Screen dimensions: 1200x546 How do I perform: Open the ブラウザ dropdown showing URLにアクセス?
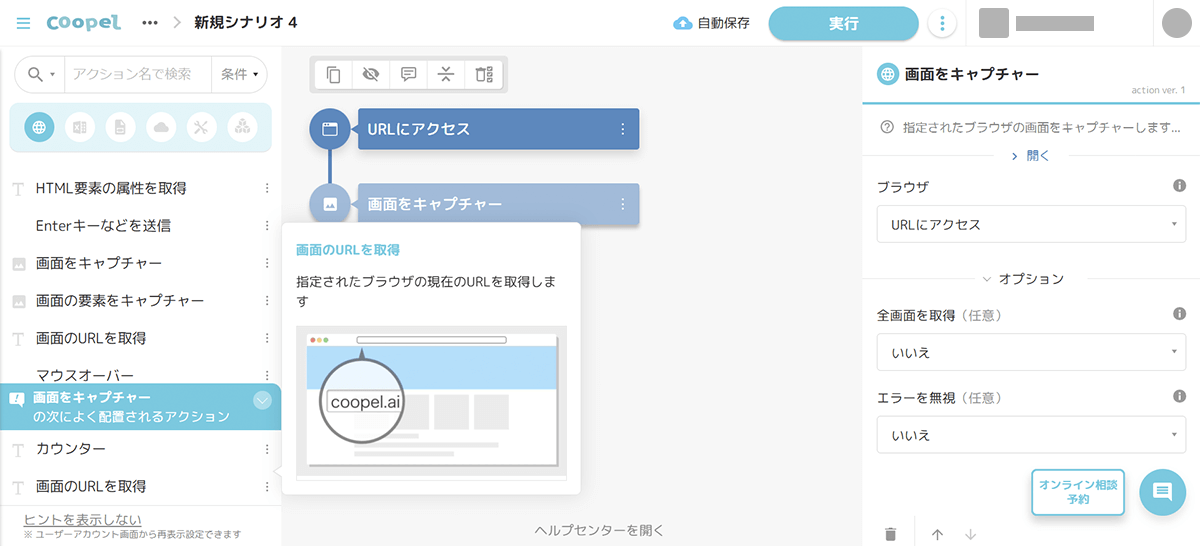click(x=1031, y=224)
